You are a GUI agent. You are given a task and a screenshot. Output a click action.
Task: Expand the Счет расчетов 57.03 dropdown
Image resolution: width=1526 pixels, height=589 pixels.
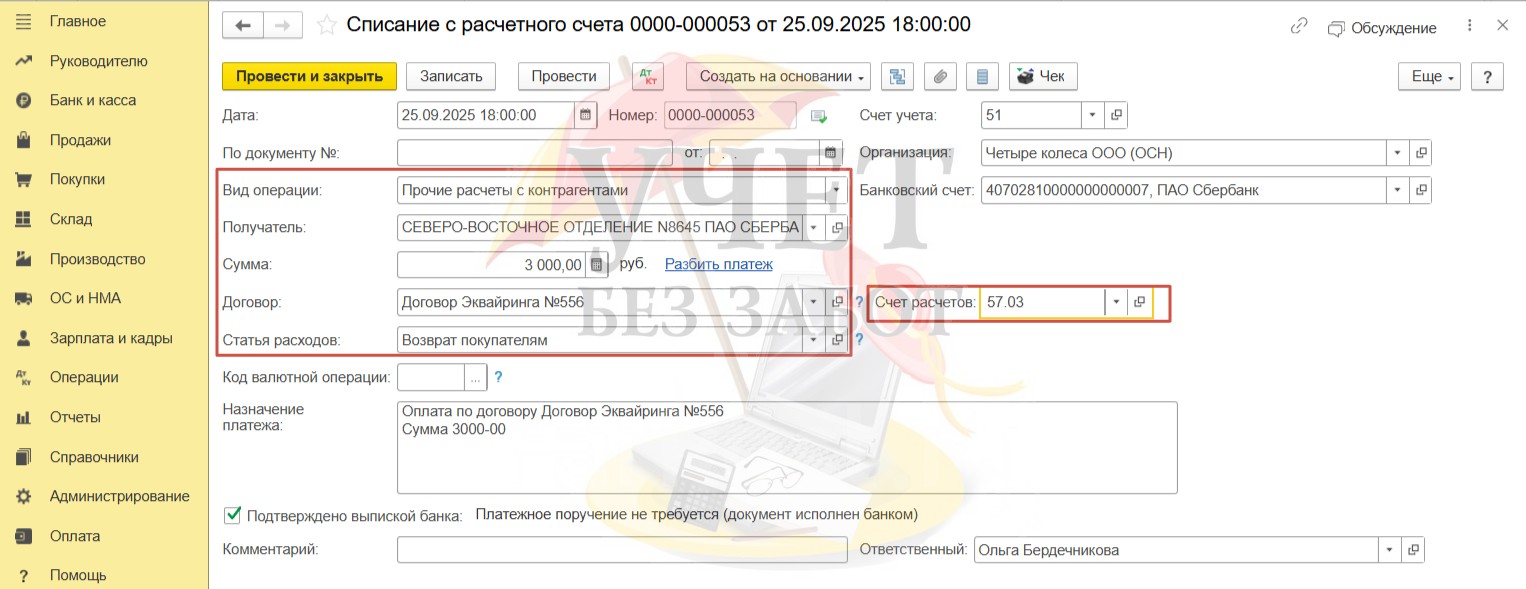pyautogui.click(x=1115, y=302)
